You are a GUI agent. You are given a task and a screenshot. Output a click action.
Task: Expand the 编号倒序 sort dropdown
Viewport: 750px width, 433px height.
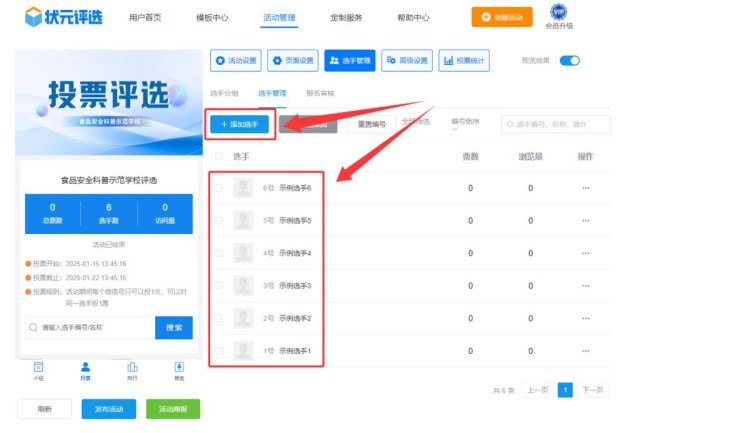(x=466, y=122)
